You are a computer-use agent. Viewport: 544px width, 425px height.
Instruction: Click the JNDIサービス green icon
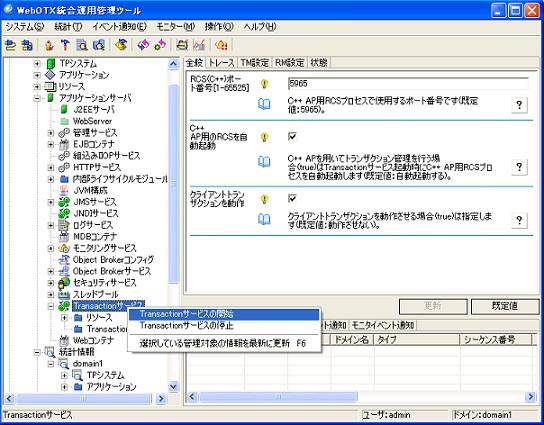[64, 213]
